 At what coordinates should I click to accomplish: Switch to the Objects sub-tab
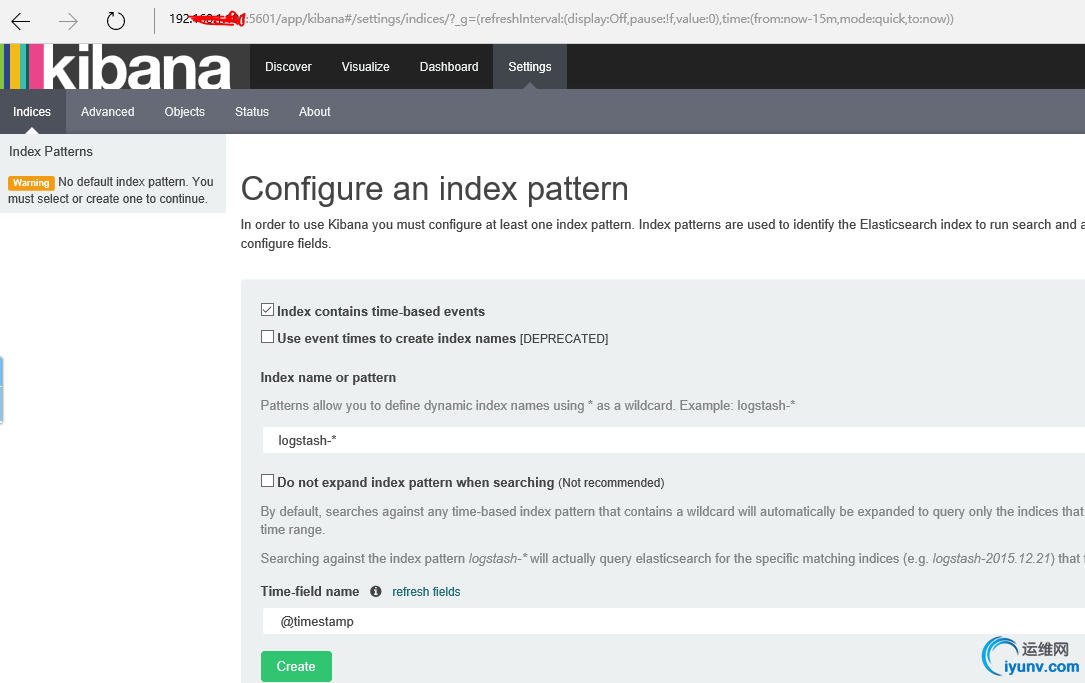pyautogui.click(x=184, y=111)
